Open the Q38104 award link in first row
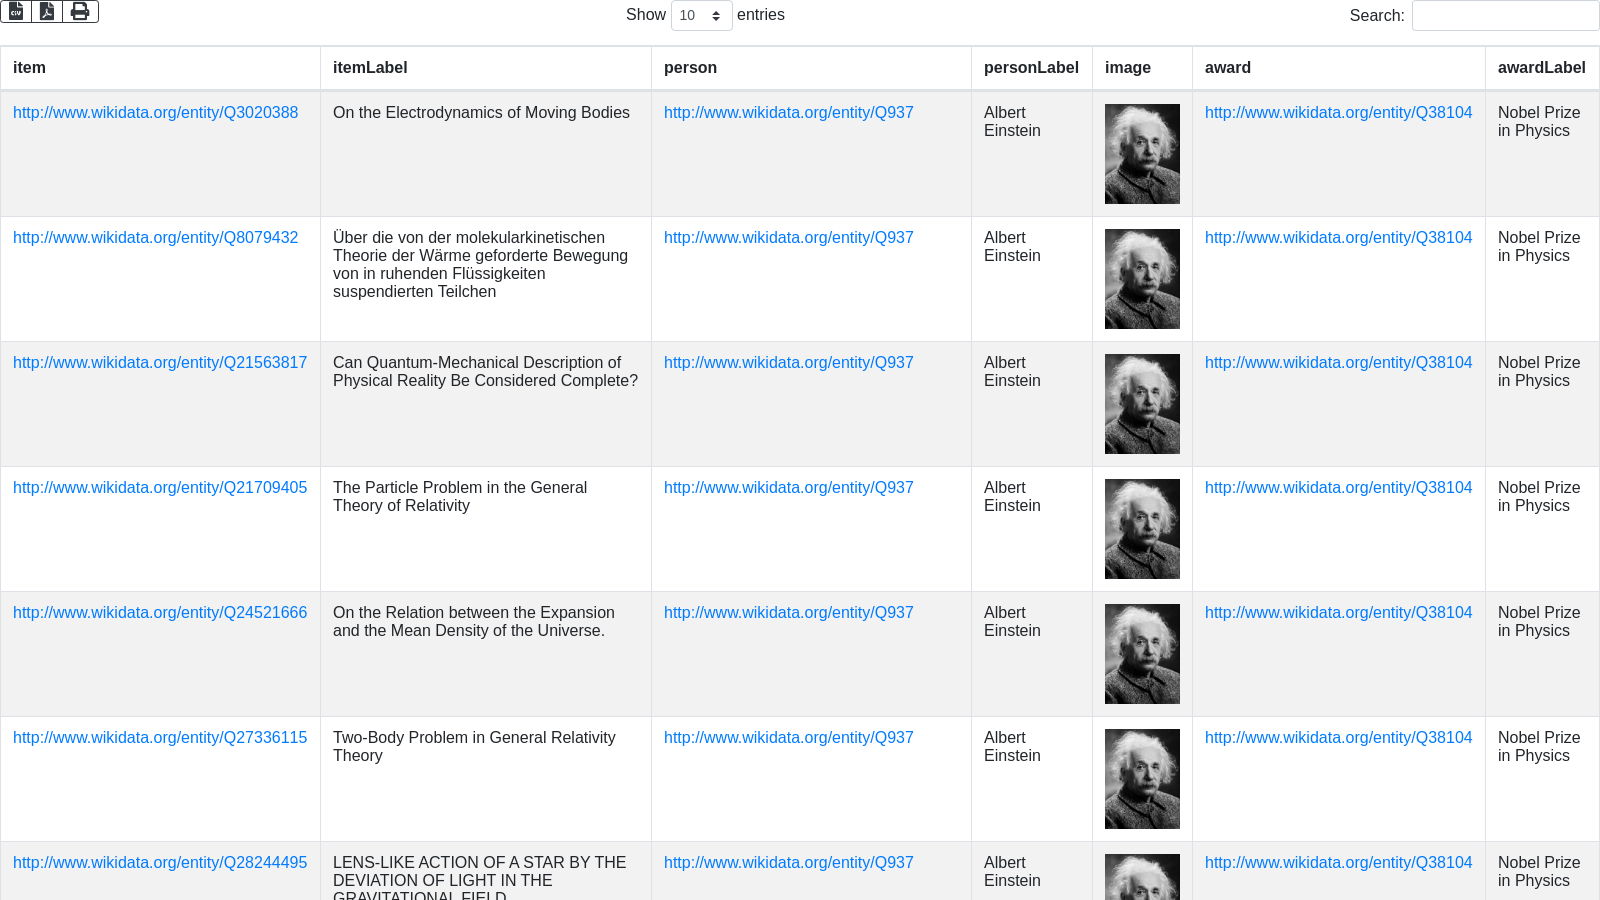Viewport: 1600px width, 900px height. (x=1338, y=113)
